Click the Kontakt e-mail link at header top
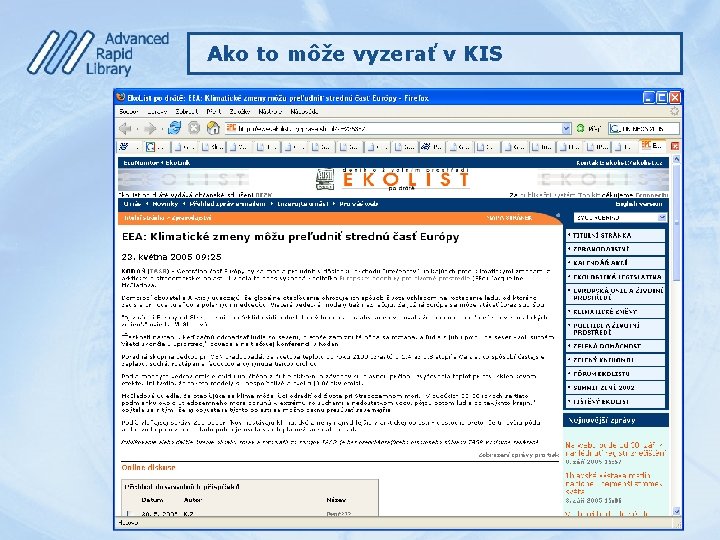 point(619,163)
